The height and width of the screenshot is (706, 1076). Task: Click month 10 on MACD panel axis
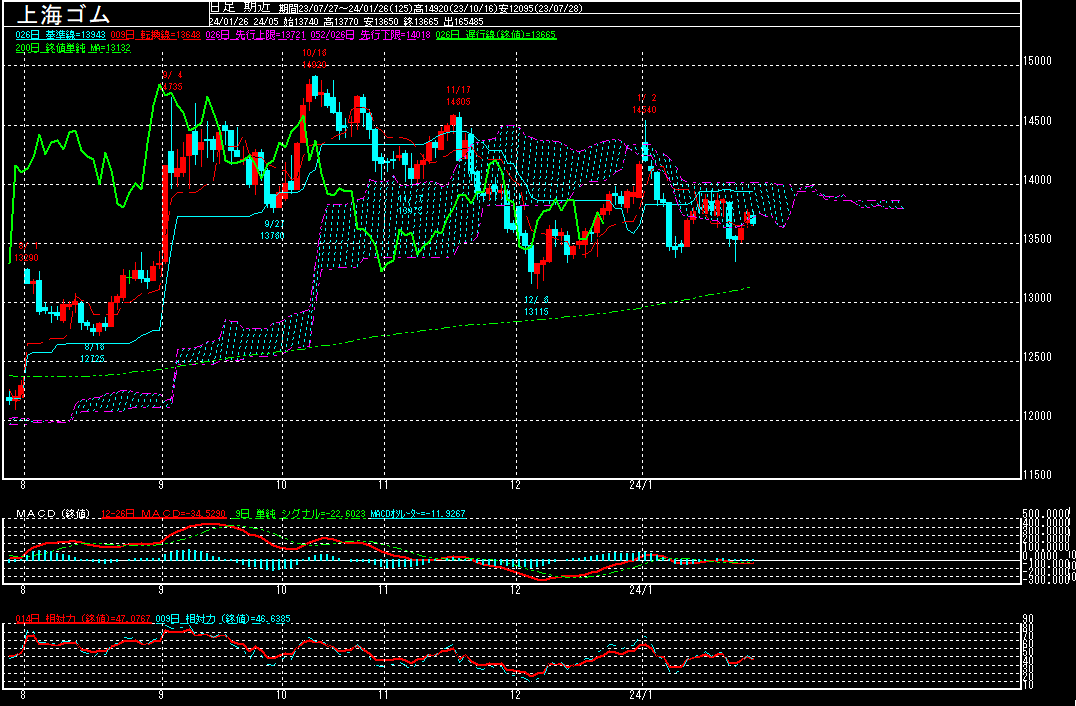click(x=281, y=590)
